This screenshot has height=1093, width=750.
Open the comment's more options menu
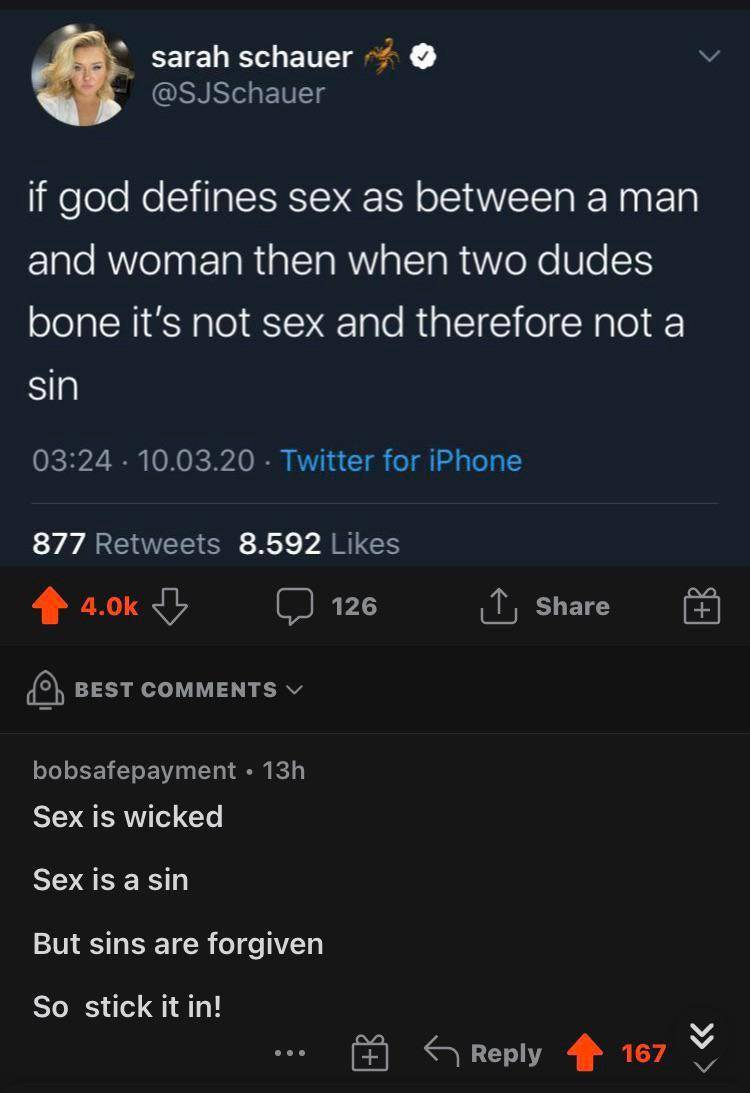click(x=289, y=1052)
